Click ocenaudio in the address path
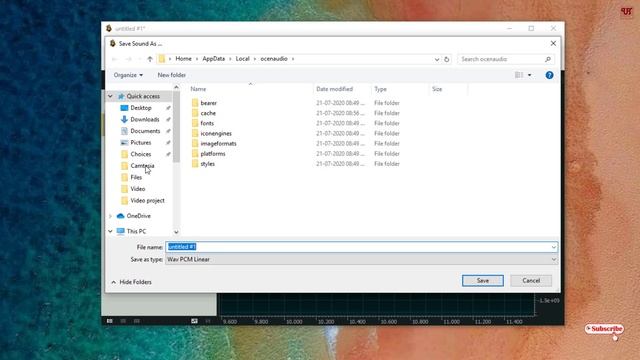640x360 pixels. (x=274, y=59)
